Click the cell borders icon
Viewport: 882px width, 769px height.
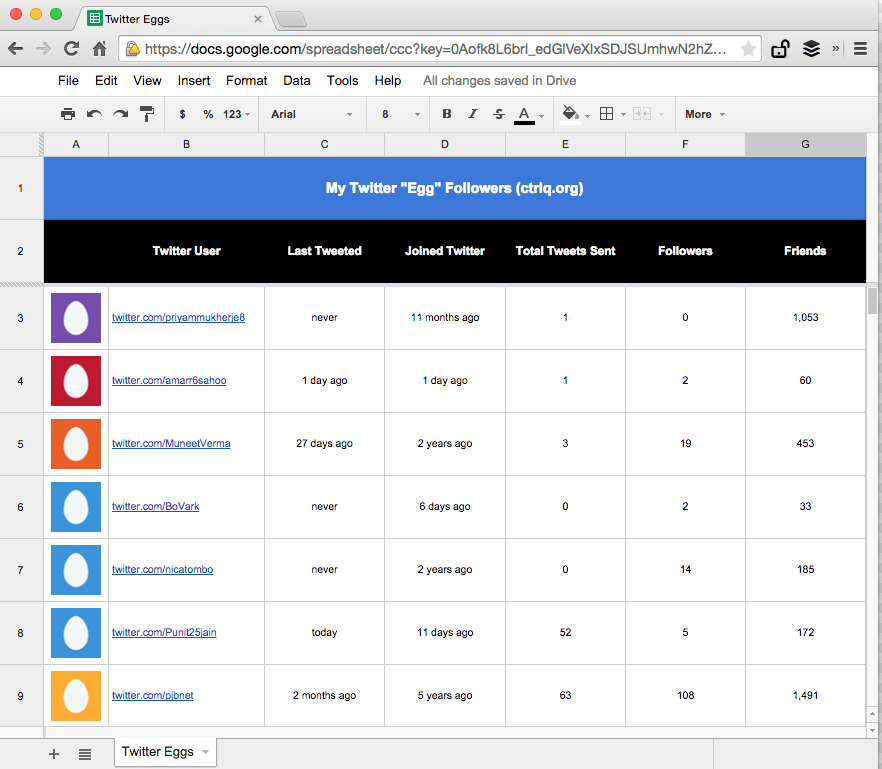pos(606,114)
